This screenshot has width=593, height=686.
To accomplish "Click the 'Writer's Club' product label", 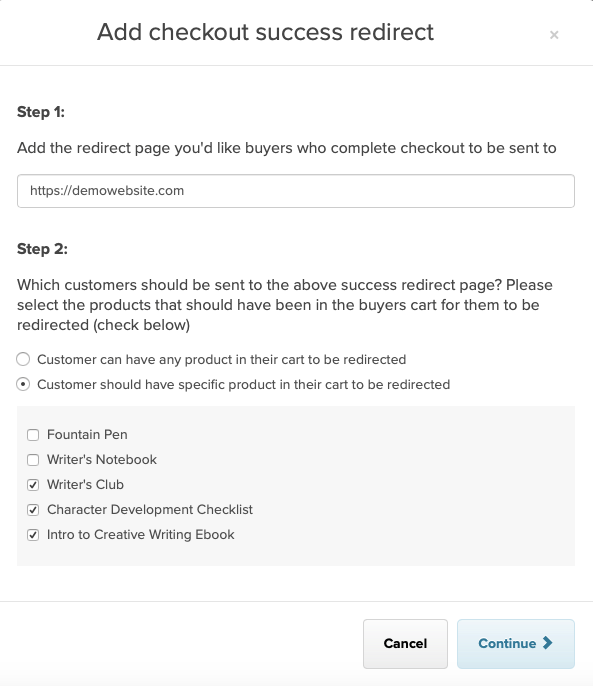I will [85, 484].
